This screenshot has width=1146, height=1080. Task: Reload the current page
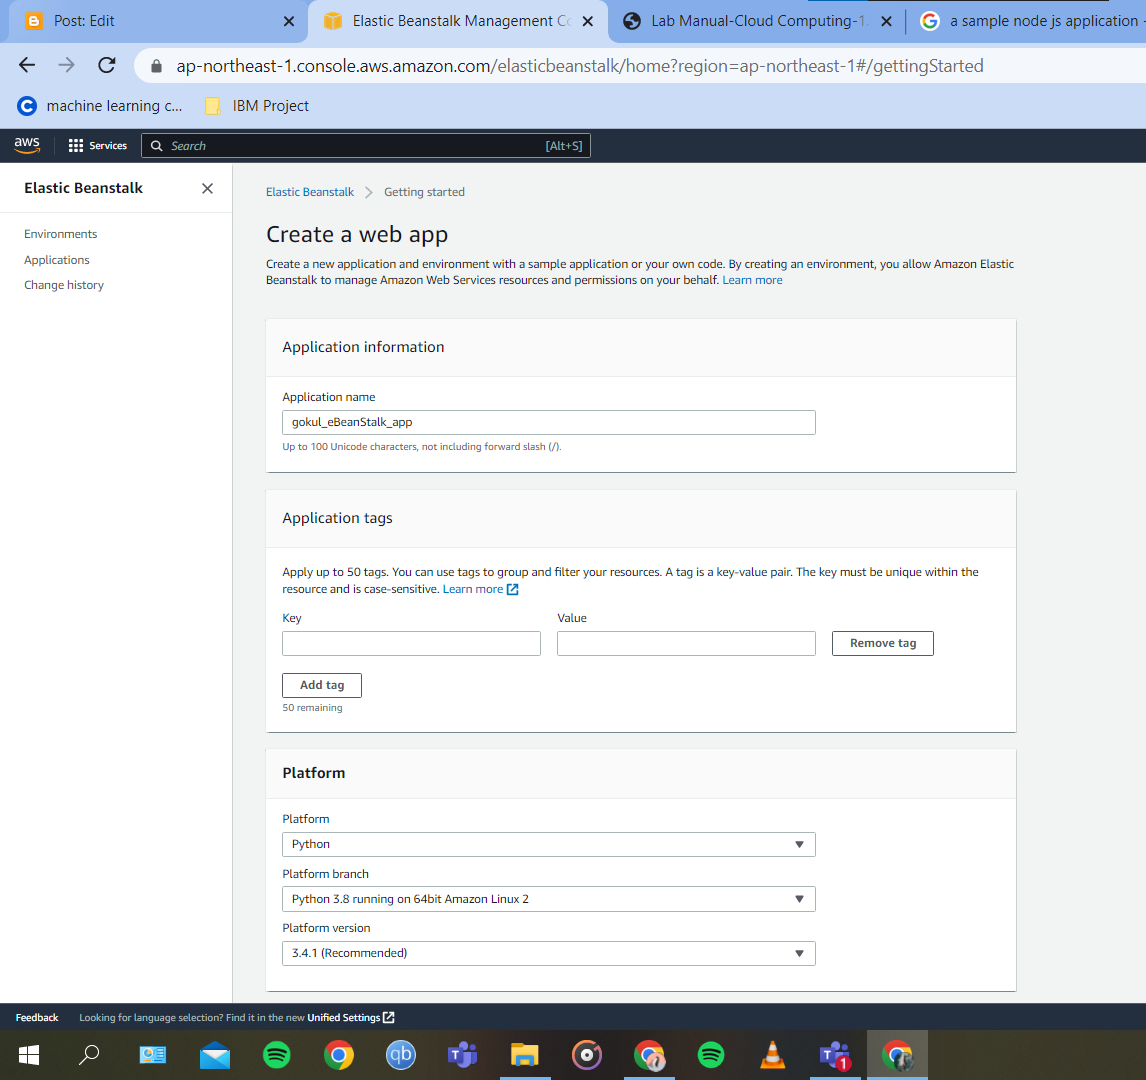click(107, 66)
